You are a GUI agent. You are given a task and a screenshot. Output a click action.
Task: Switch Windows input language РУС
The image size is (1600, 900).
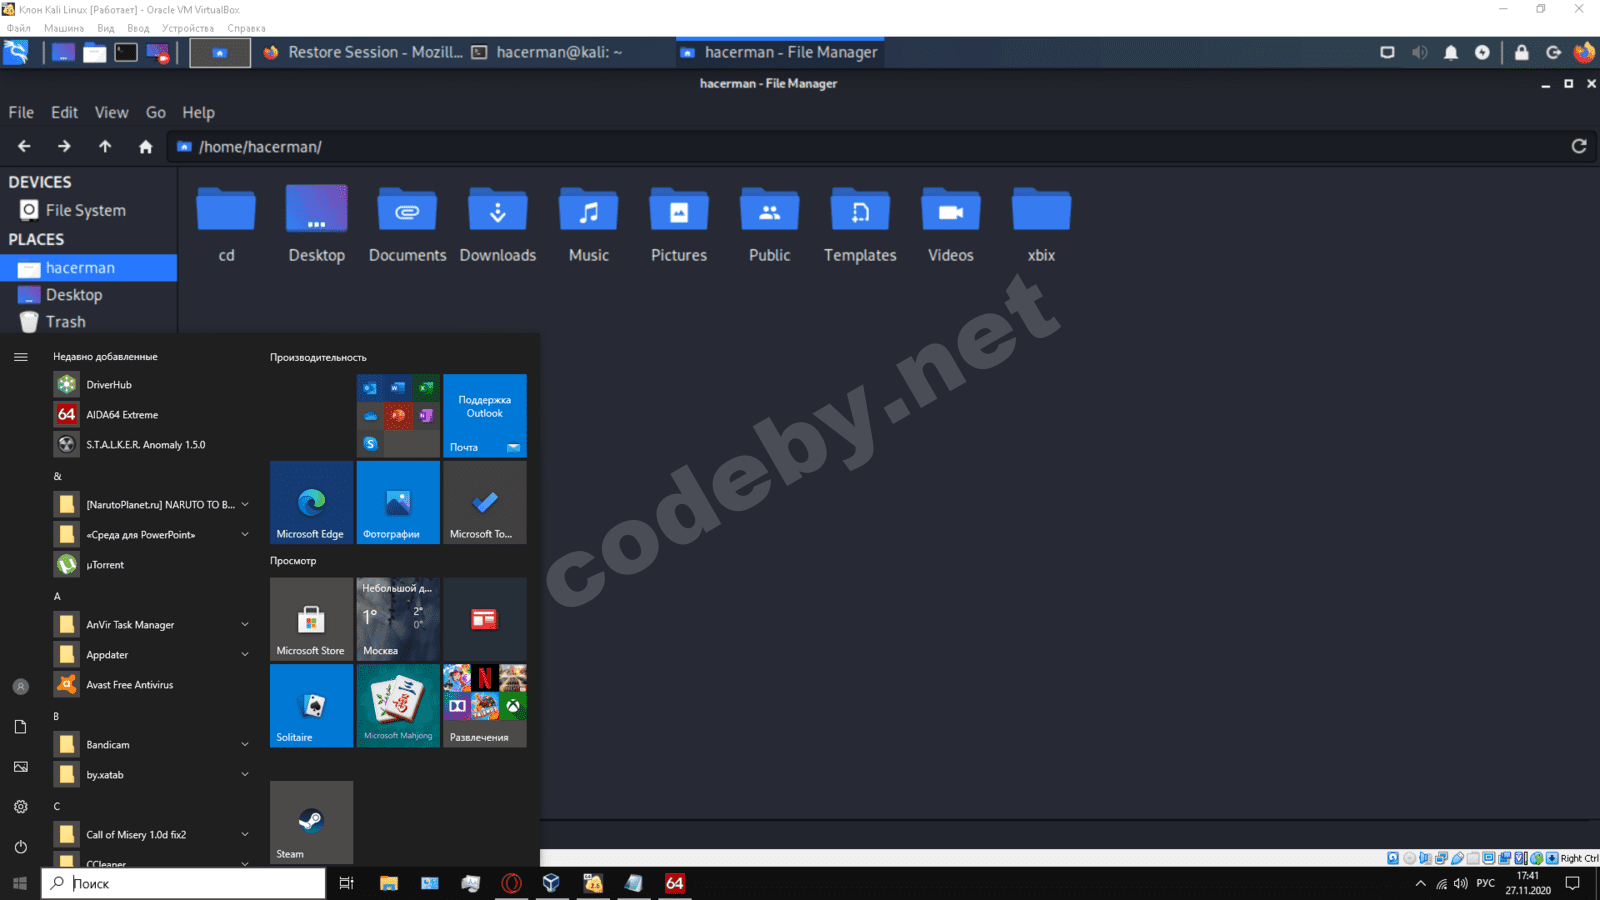point(1486,883)
